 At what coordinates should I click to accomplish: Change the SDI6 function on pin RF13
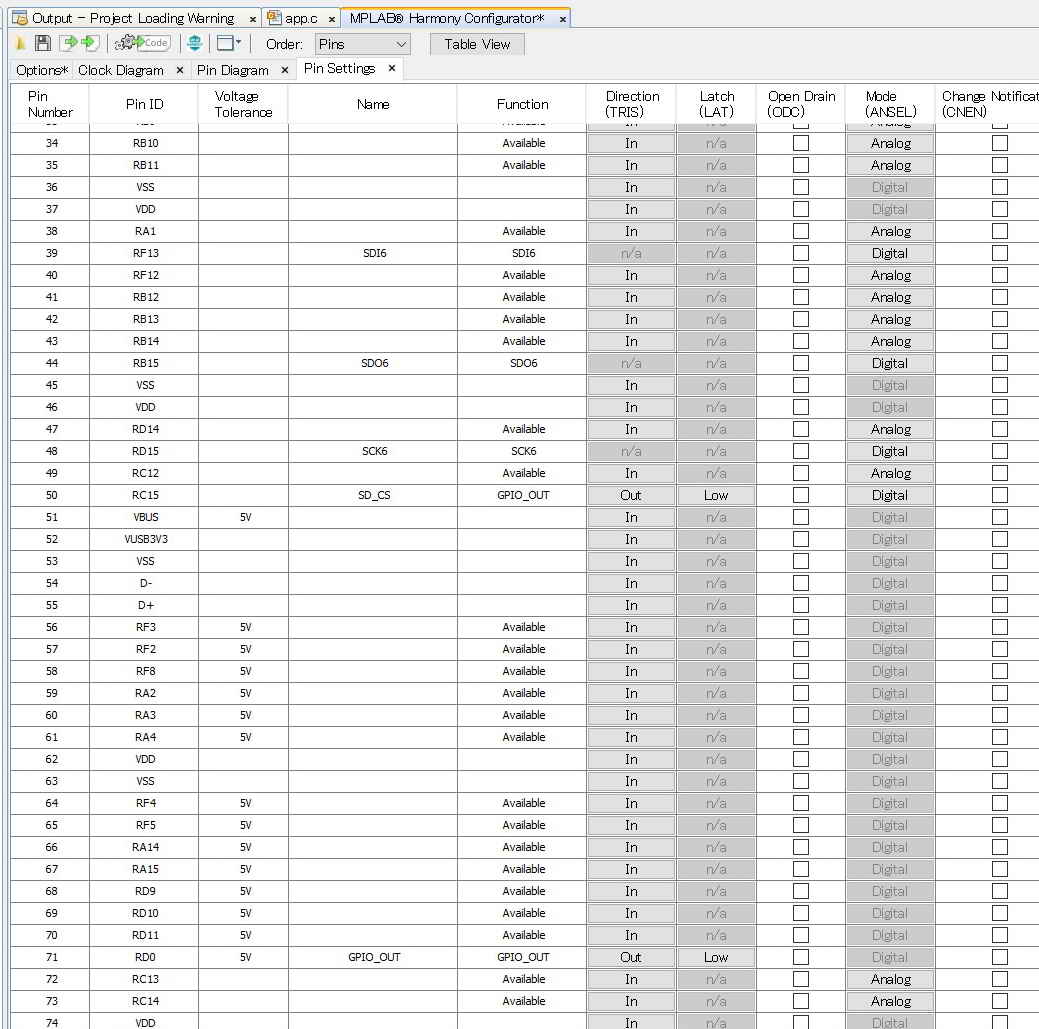[523, 253]
